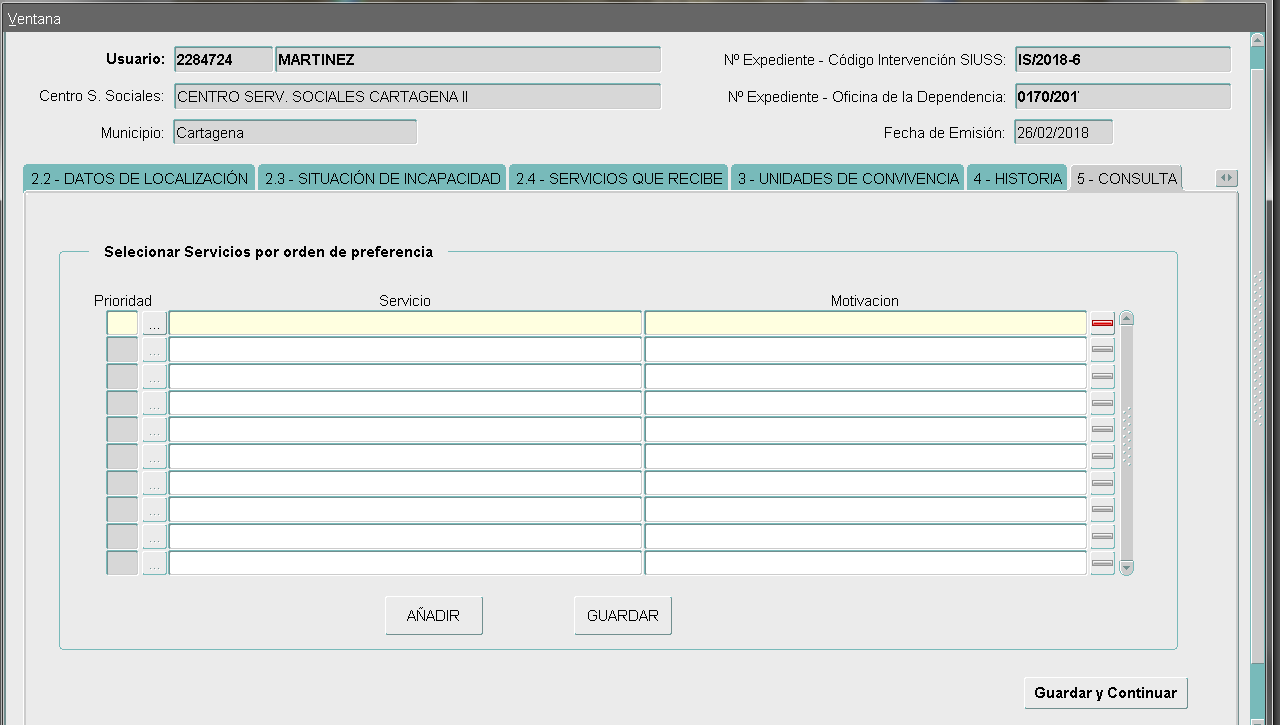This screenshot has width=1280, height=725.
Task: Click first row Motivacion input field
Action: point(865,323)
